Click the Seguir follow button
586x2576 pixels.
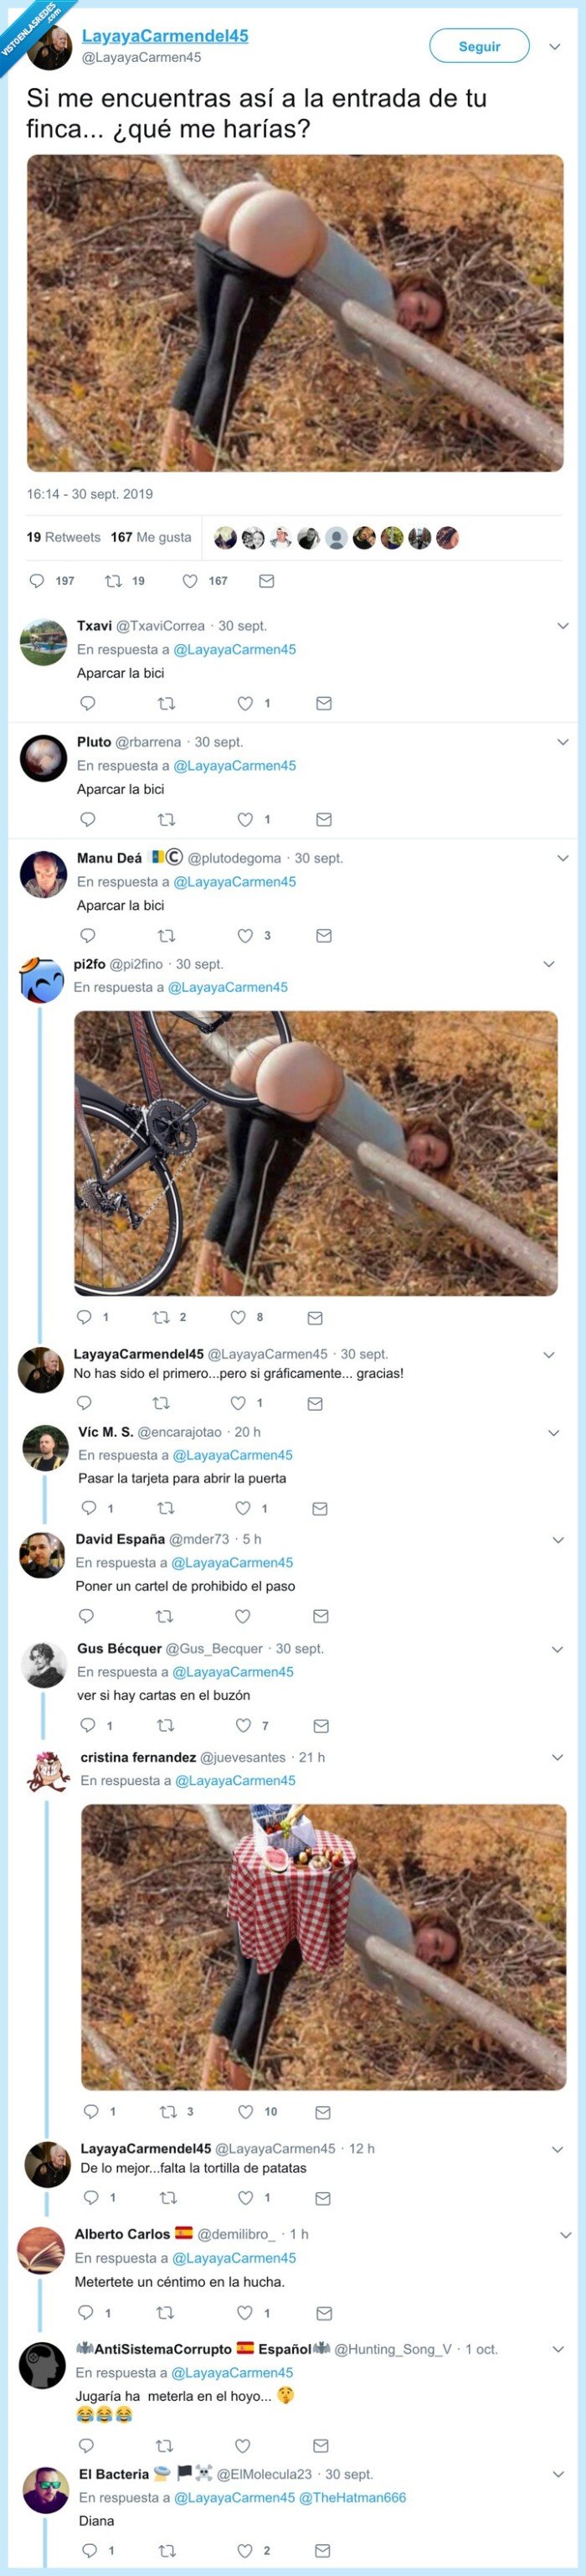[x=479, y=46]
